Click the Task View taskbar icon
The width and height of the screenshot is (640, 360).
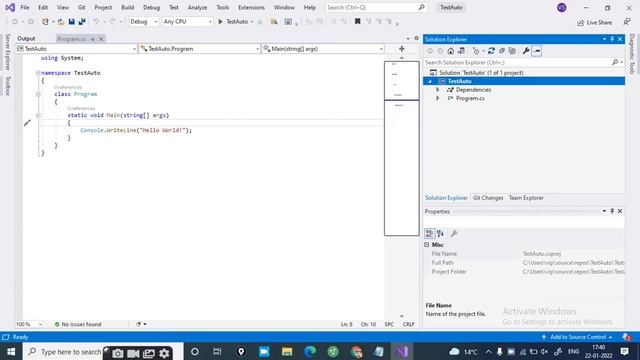click(218, 352)
